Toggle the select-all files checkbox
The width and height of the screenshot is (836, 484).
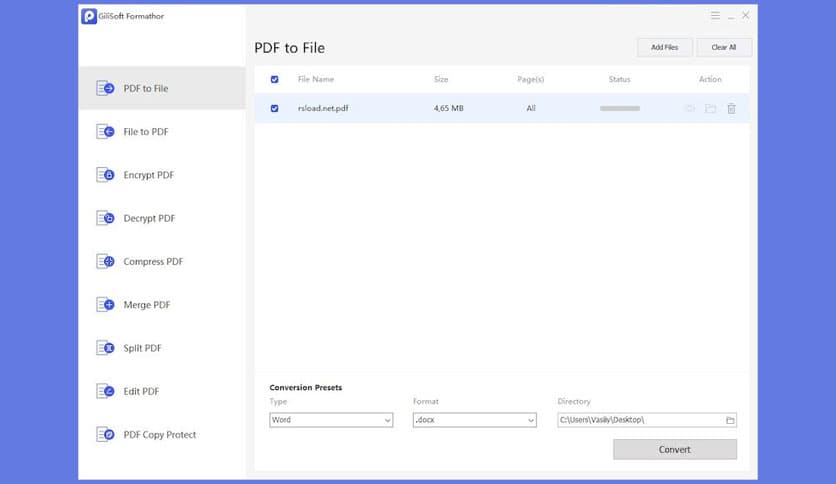[275, 79]
